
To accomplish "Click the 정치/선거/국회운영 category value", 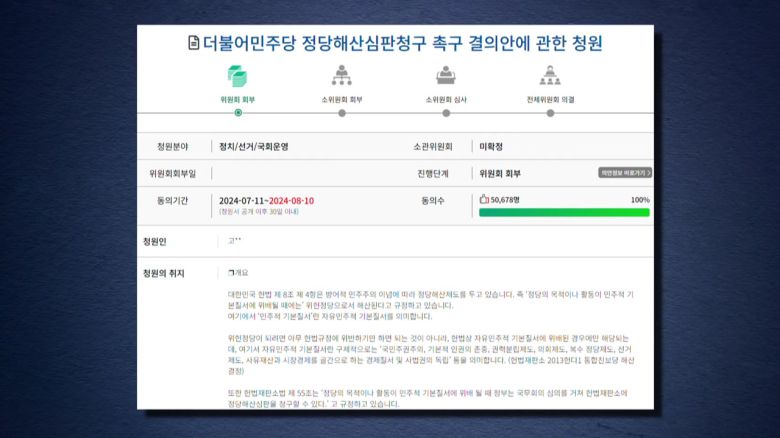I will (x=253, y=146).
